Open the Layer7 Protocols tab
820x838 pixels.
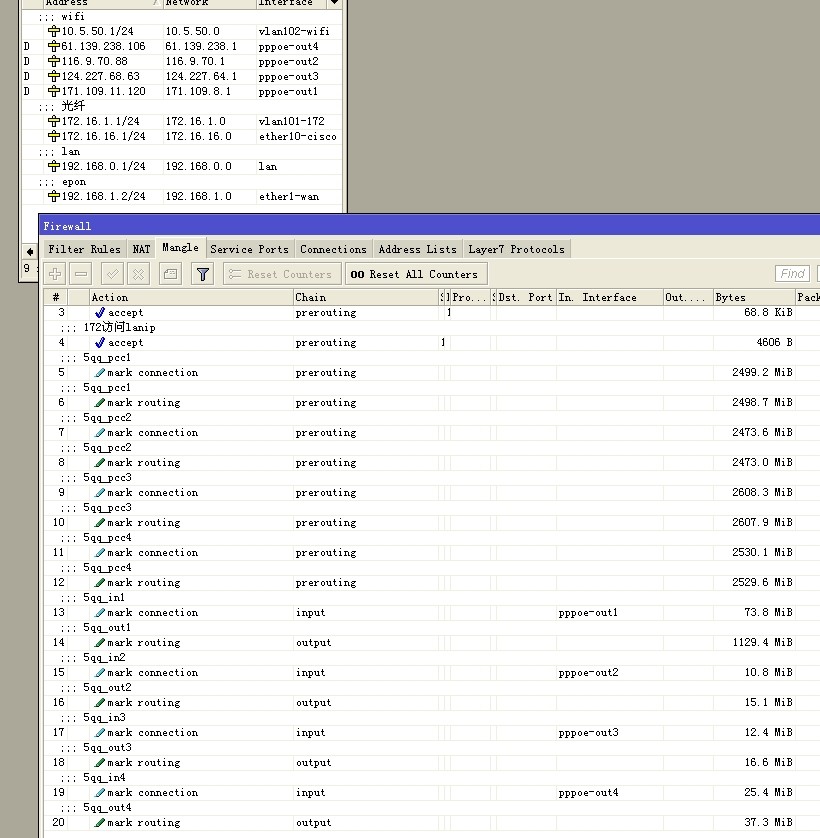516,249
